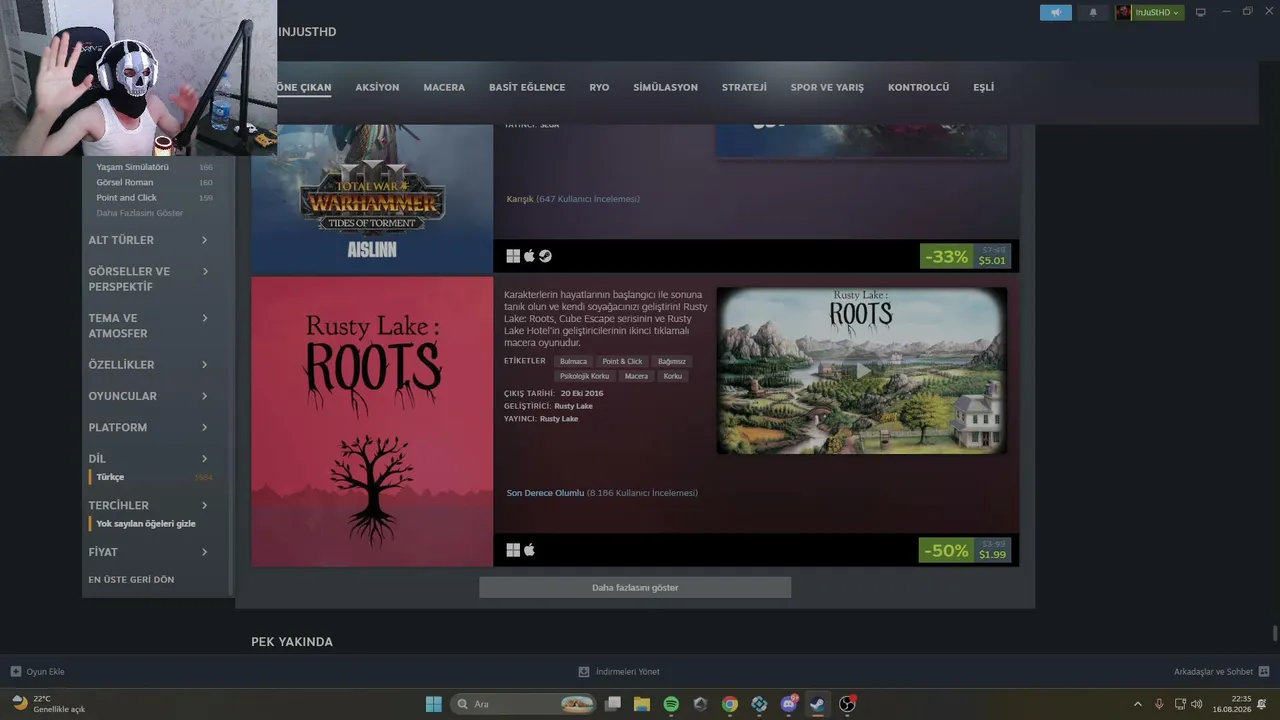Click Daha Fazlasını Göster in sidebar
Image resolution: width=1280 pixels, height=720 pixels.
click(140, 213)
